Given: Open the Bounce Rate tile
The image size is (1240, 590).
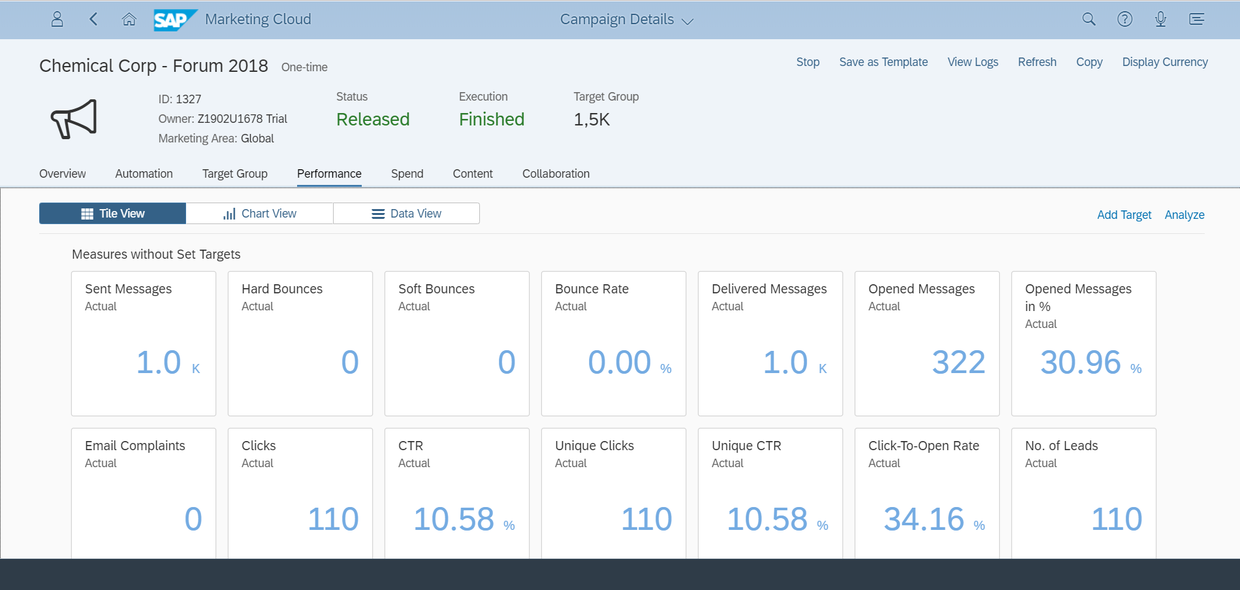Looking at the screenshot, I should (614, 343).
